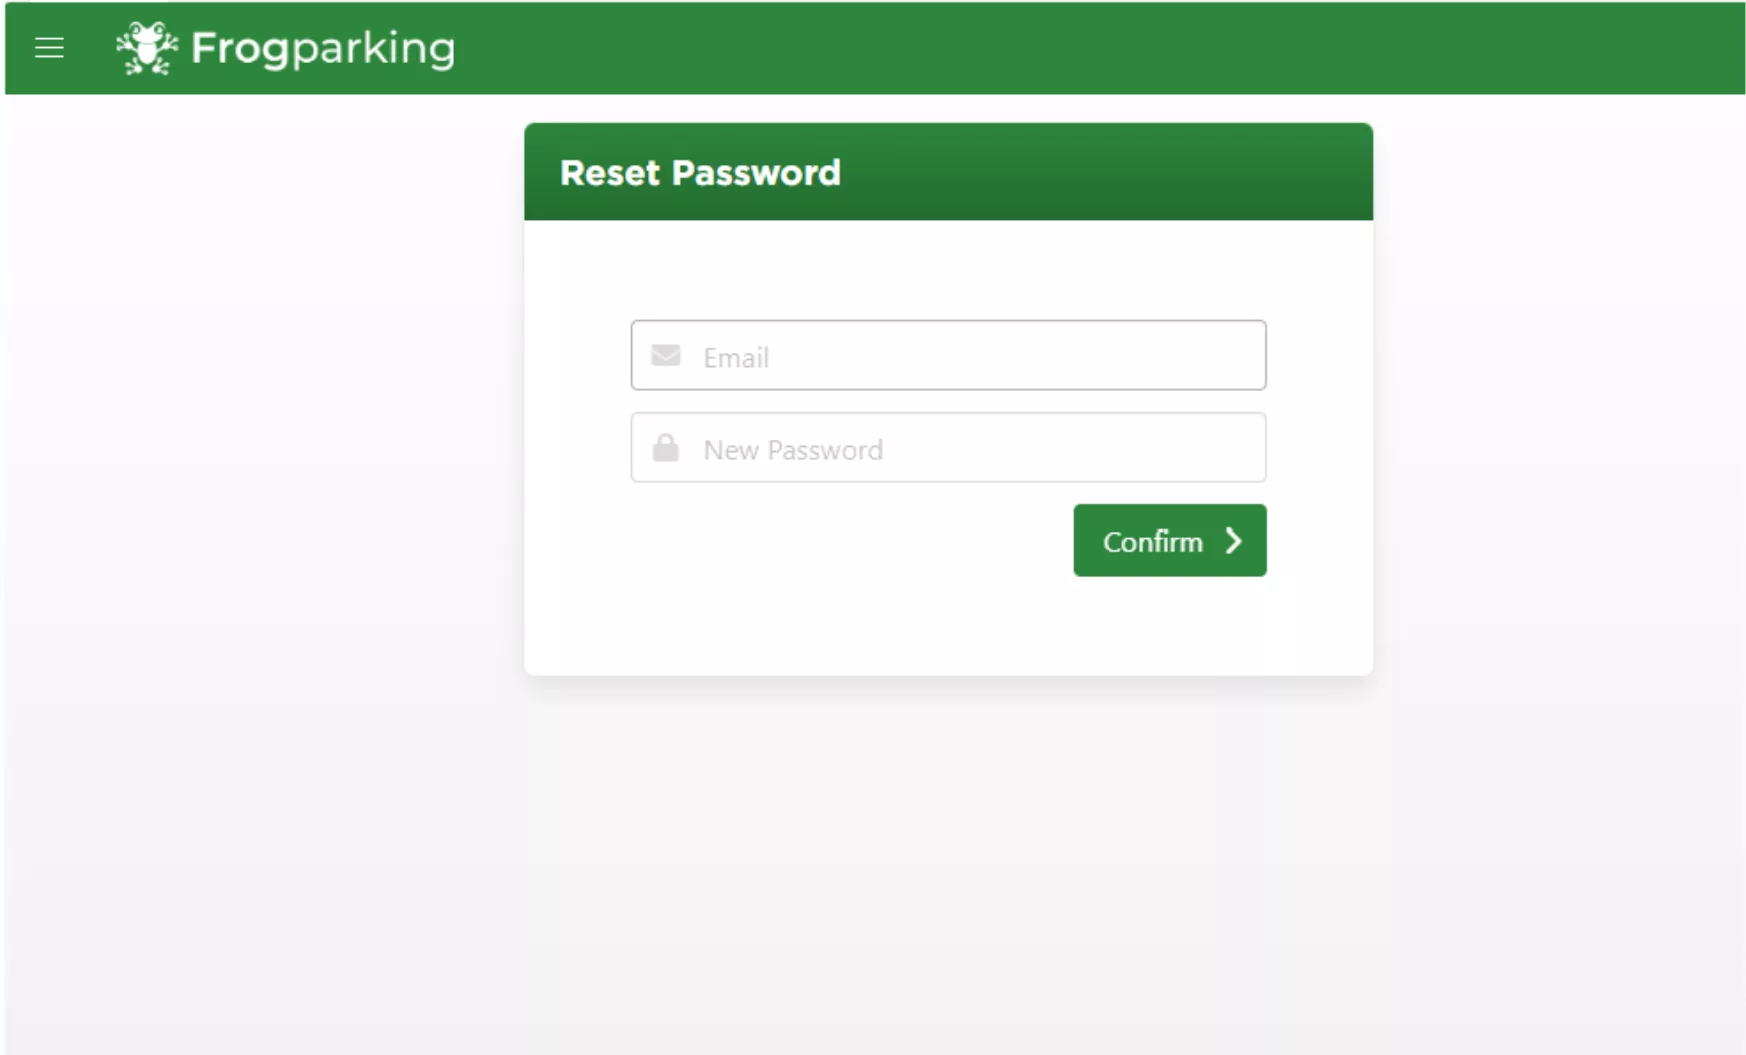The height and width of the screenshot is (1055, 1746).
Task: Open the hamburger navigation menu
Action: (x=49, y=48)
